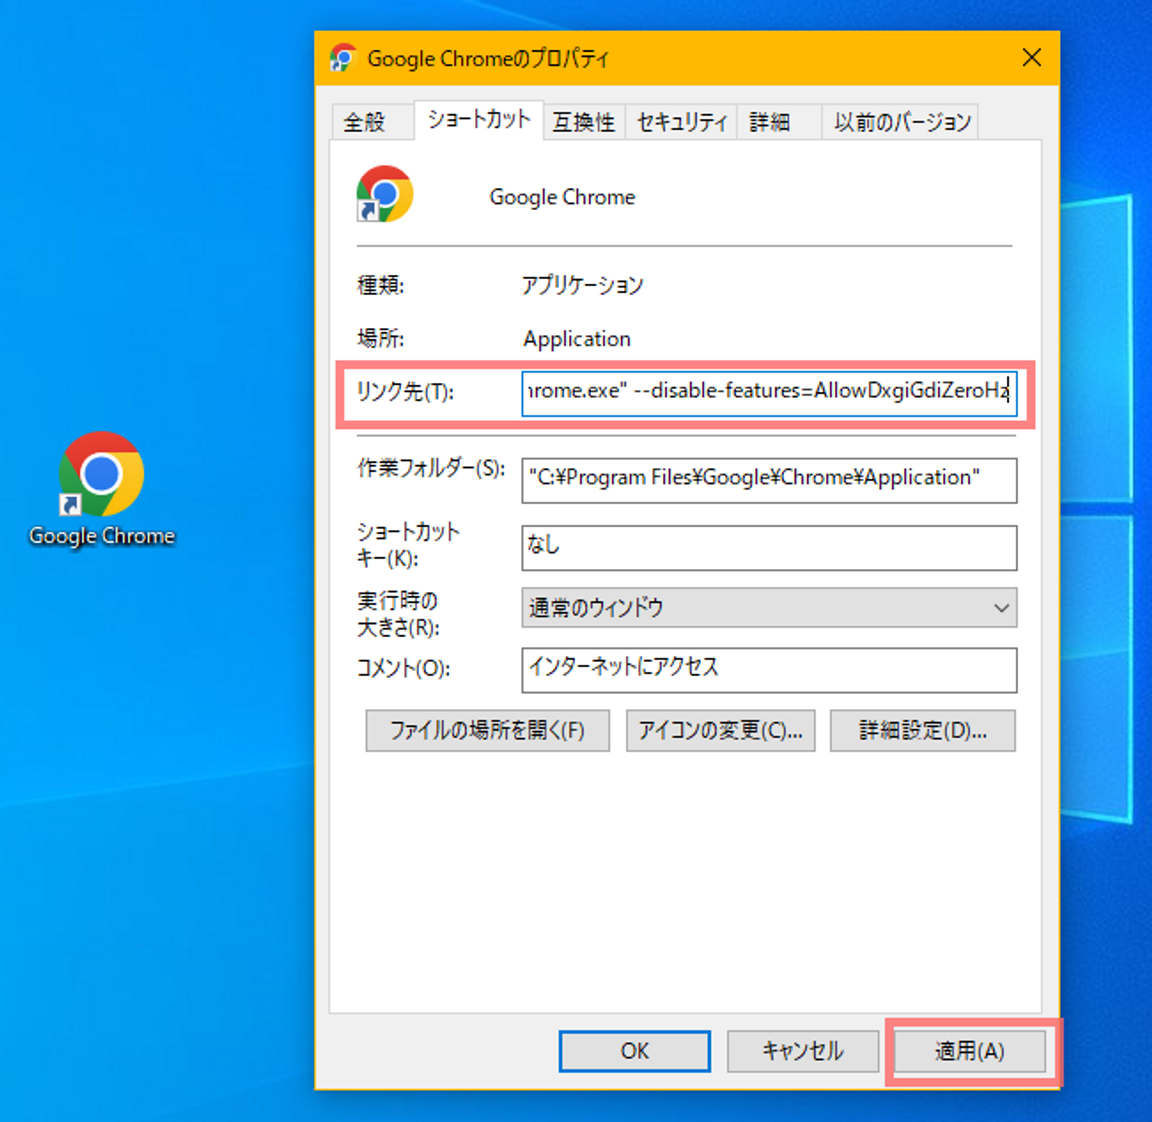The height and width of the screenshot is (1122, 1152).
Task: Close the Google Chrome properties dialog
Action: pyautogui.click(x=1032, y=57)
